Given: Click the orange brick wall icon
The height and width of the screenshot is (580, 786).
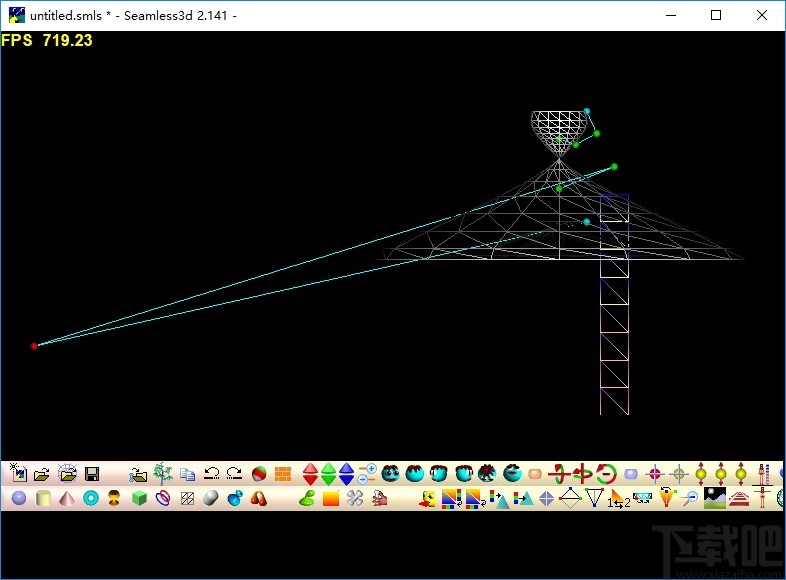Looking at the screenshot, I should pos(283,474).
